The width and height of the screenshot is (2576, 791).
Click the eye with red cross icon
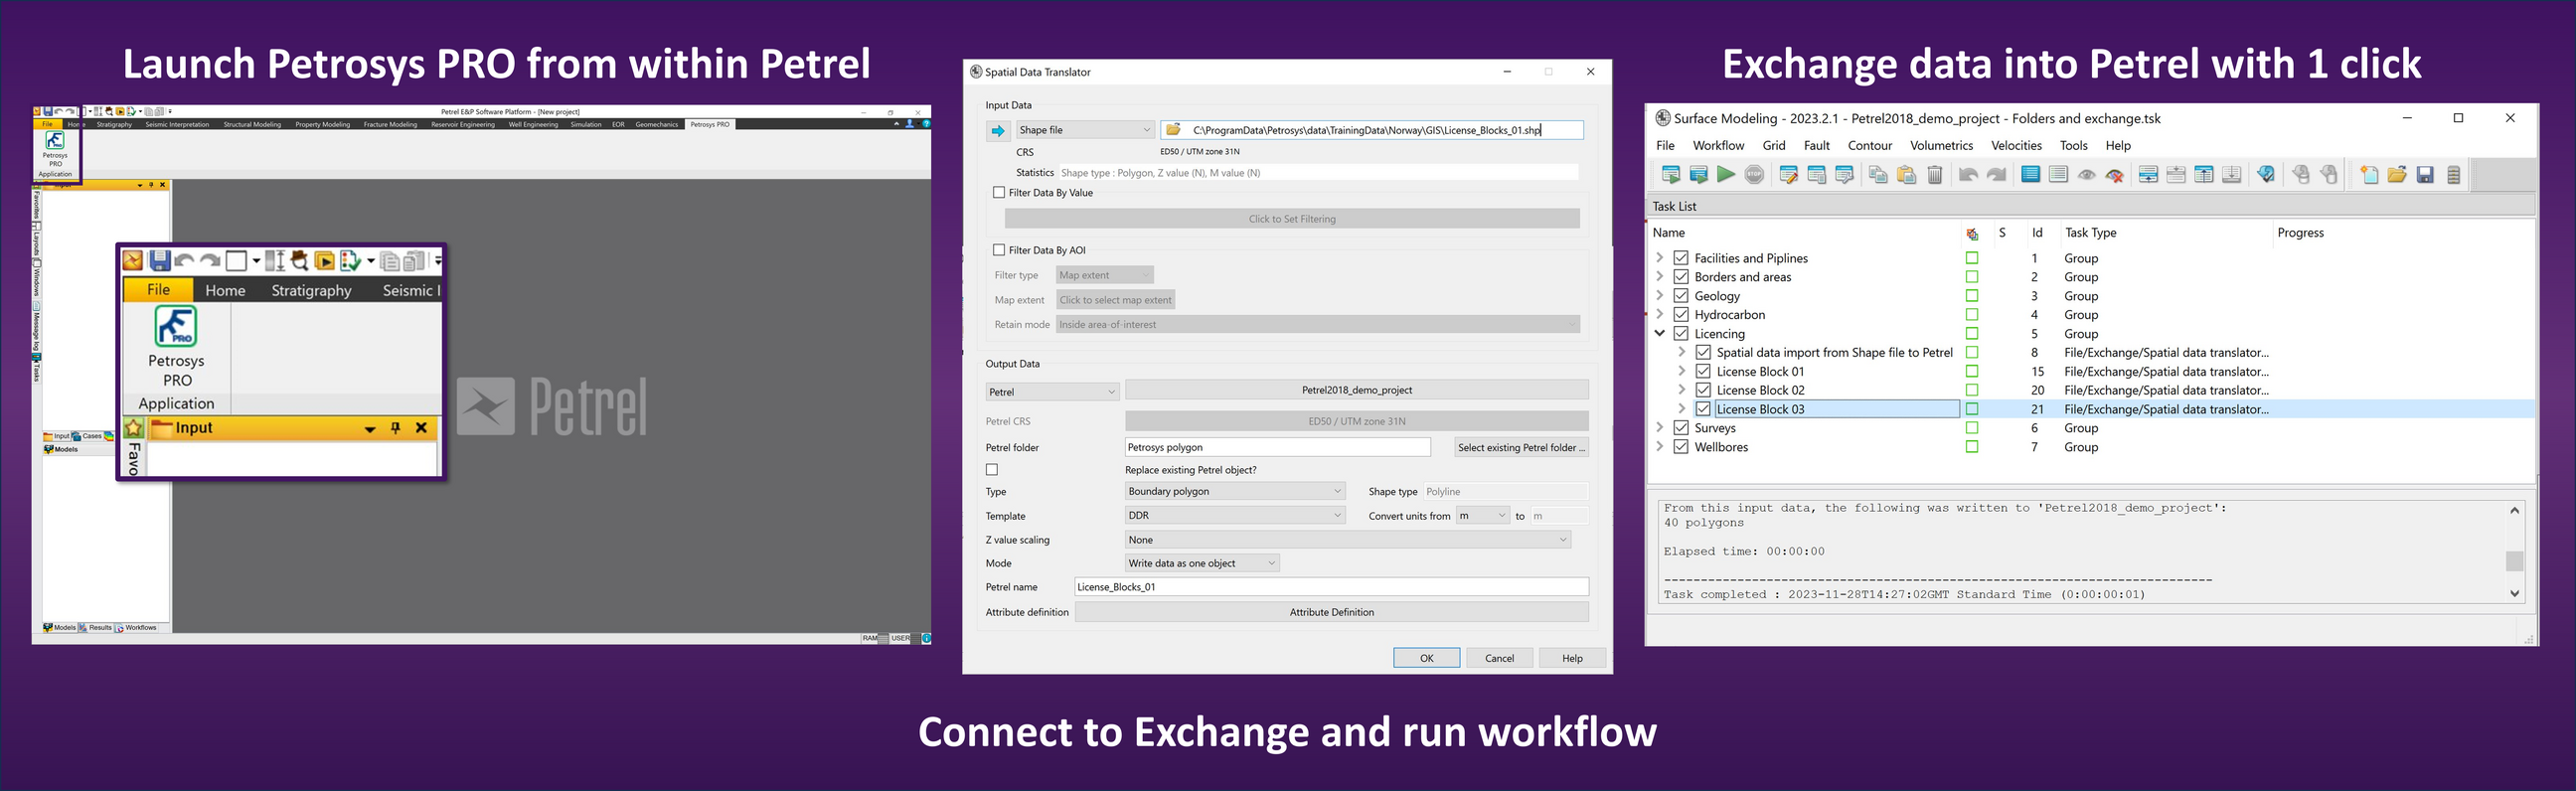point(2115,175)
